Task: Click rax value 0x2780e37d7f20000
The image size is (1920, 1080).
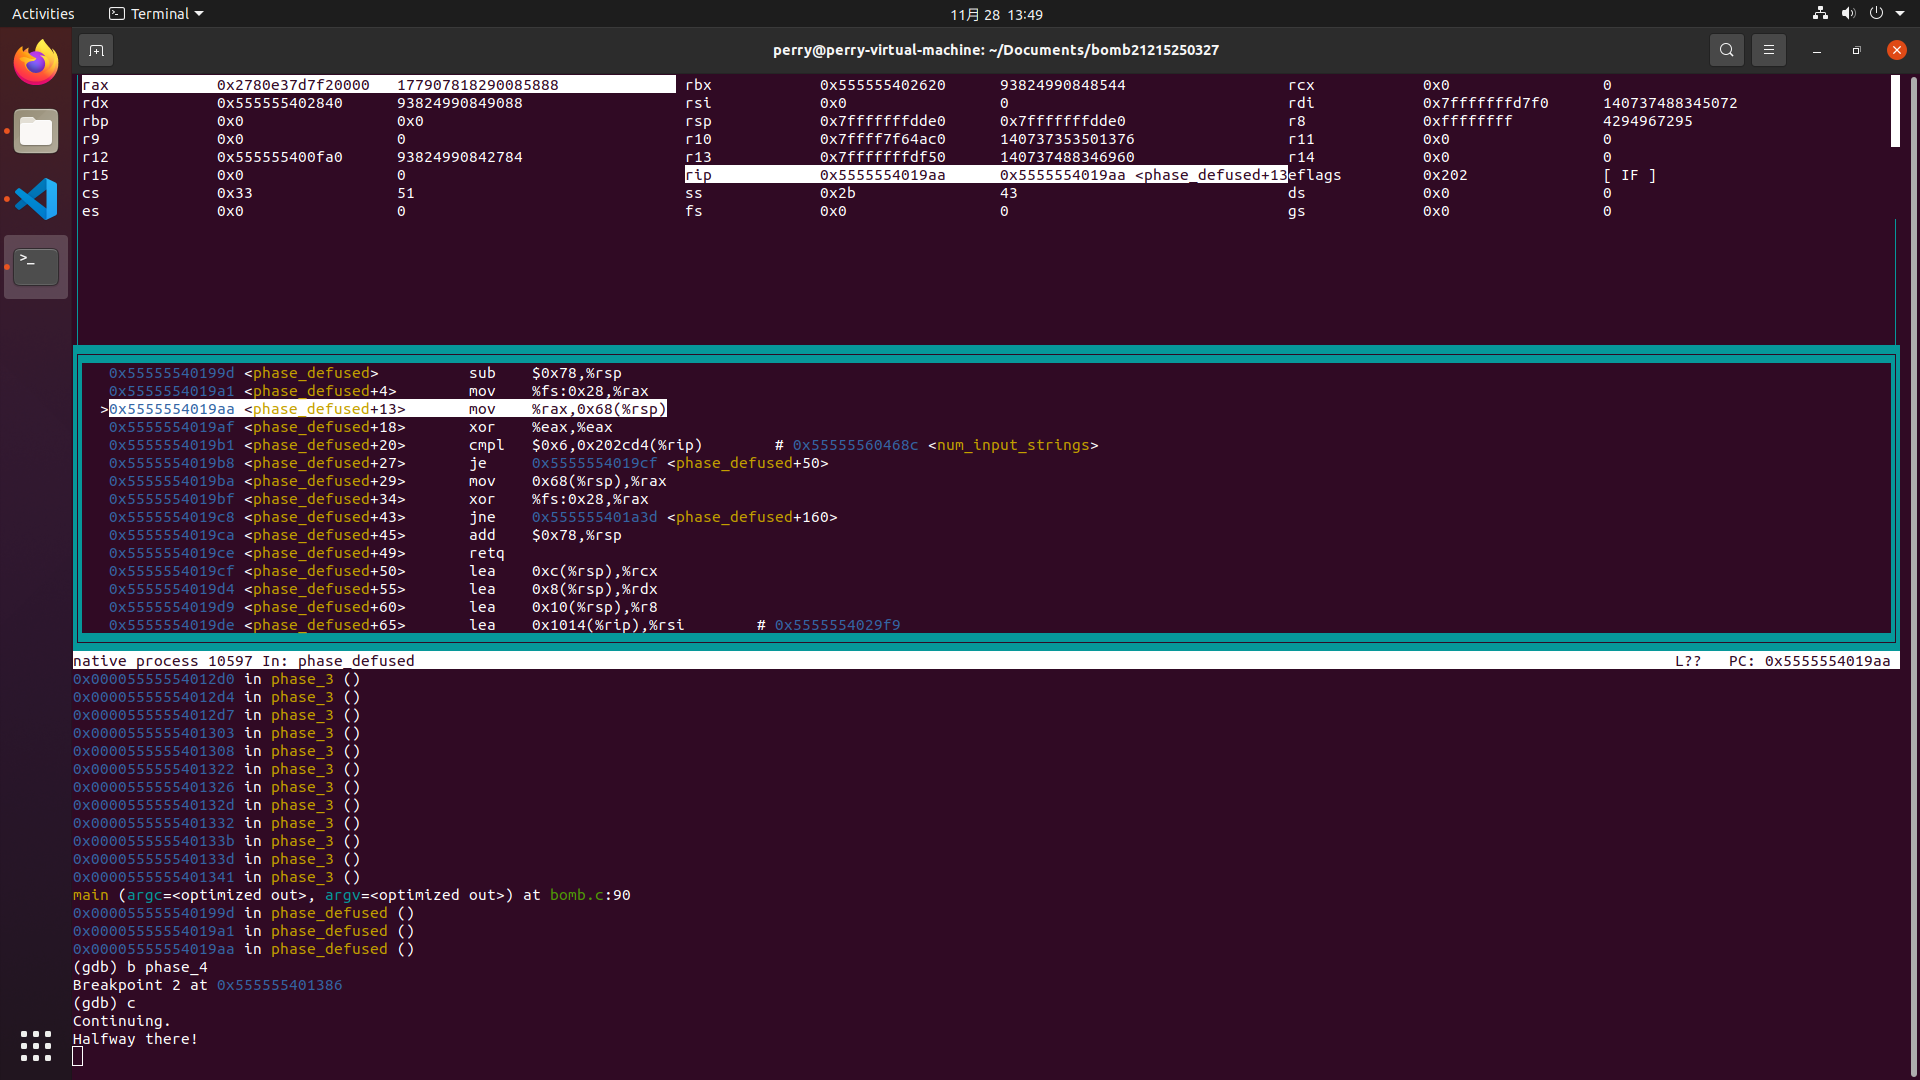Action: click(x=293, y=85)
